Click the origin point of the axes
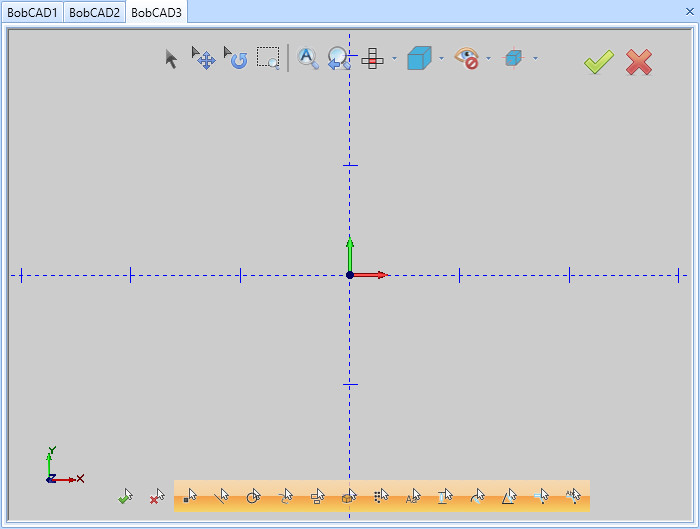The image size is (700, 529). coord(350,274)
